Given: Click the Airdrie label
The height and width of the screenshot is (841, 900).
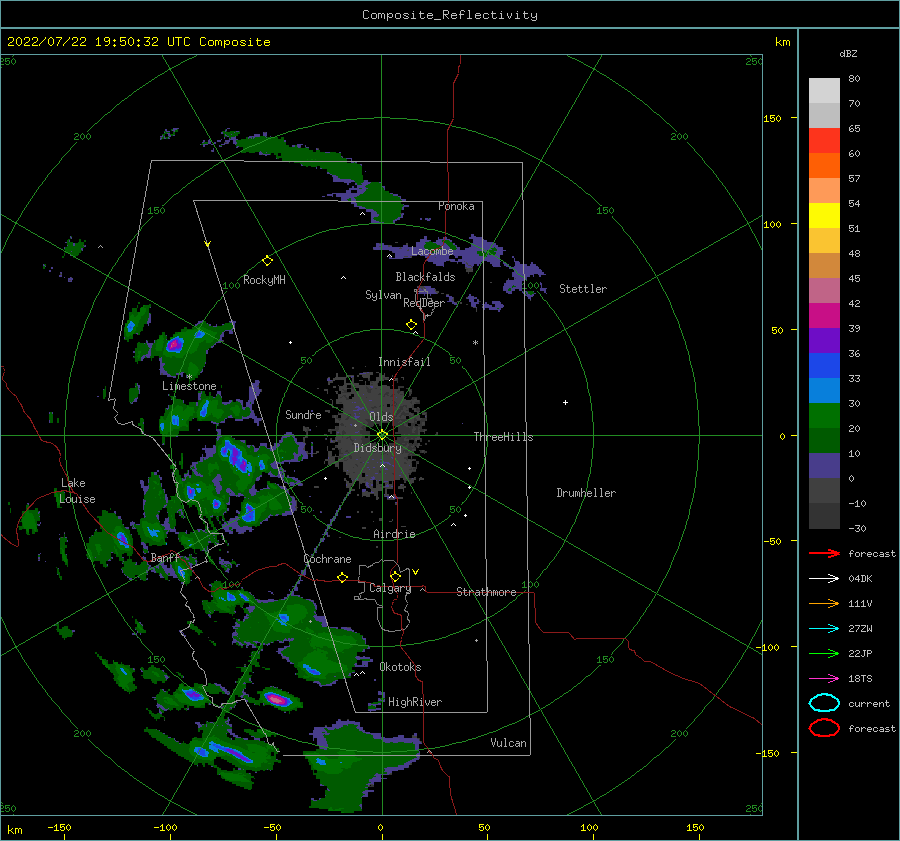Looking at the screenshot, I should point(394,534).
